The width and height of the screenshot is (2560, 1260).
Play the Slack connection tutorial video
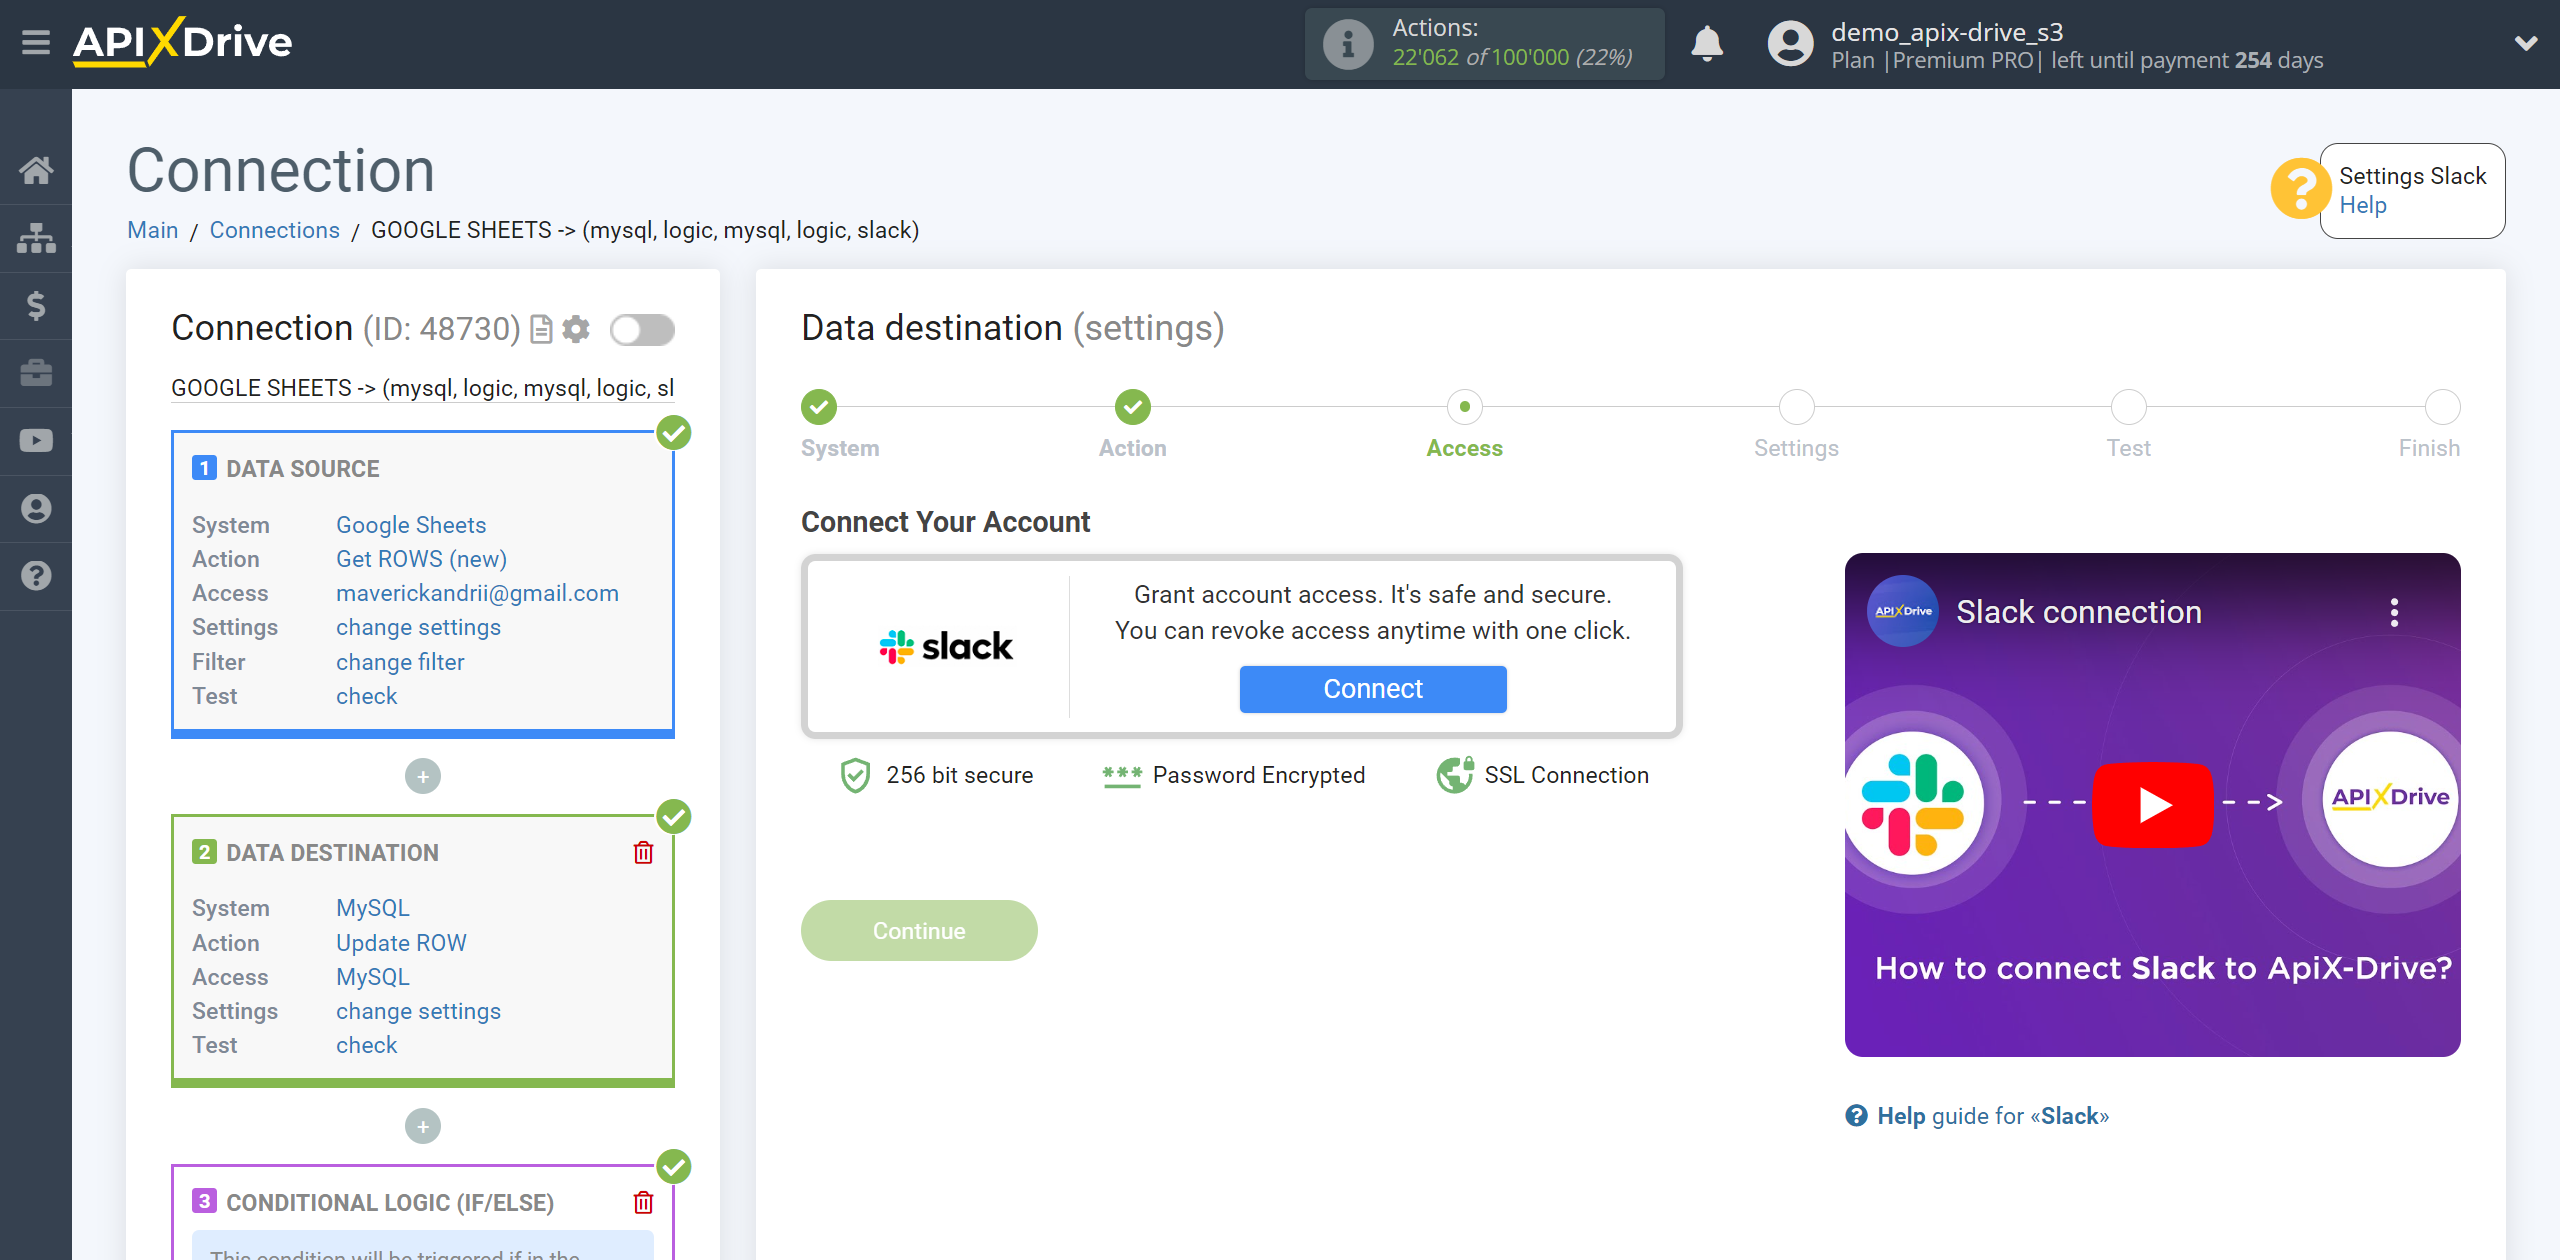click(x=2153, y=803)
